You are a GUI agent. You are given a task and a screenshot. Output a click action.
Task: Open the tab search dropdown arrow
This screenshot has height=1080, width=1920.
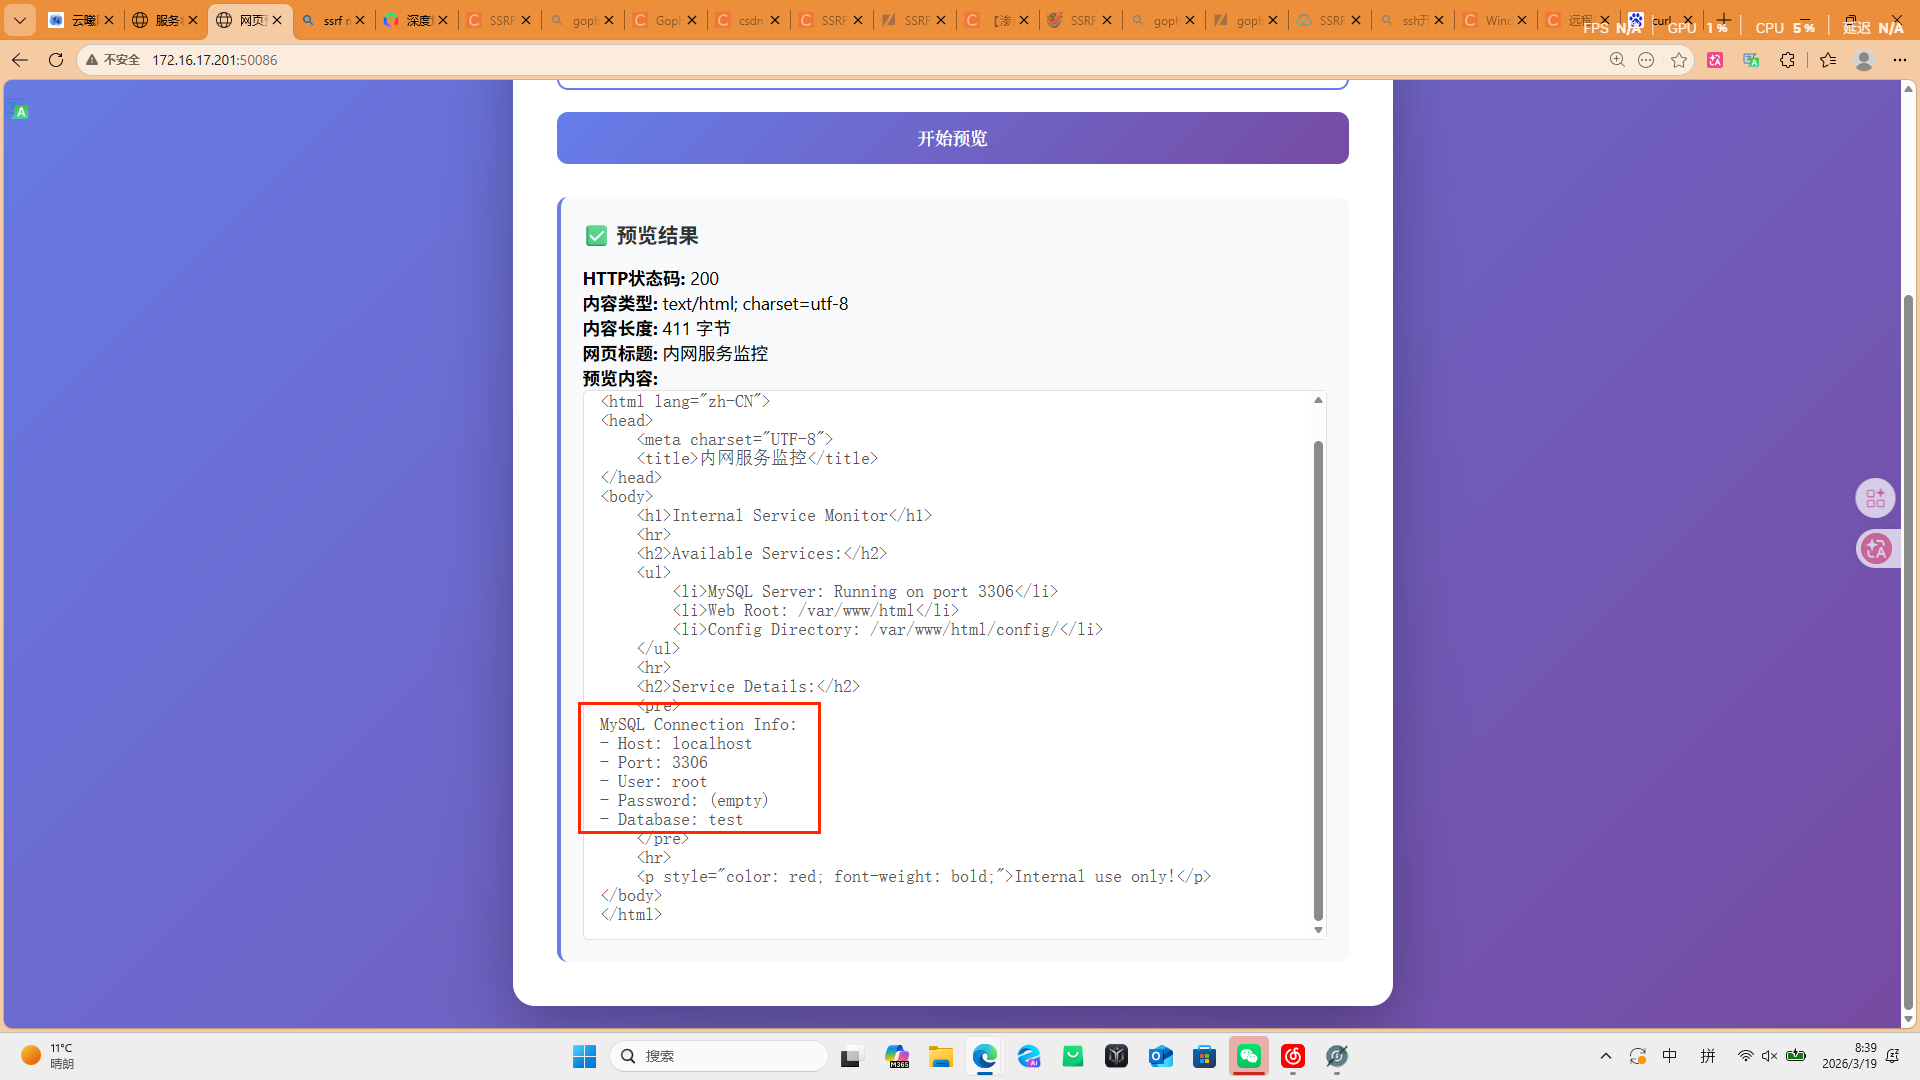click(19, 20)
